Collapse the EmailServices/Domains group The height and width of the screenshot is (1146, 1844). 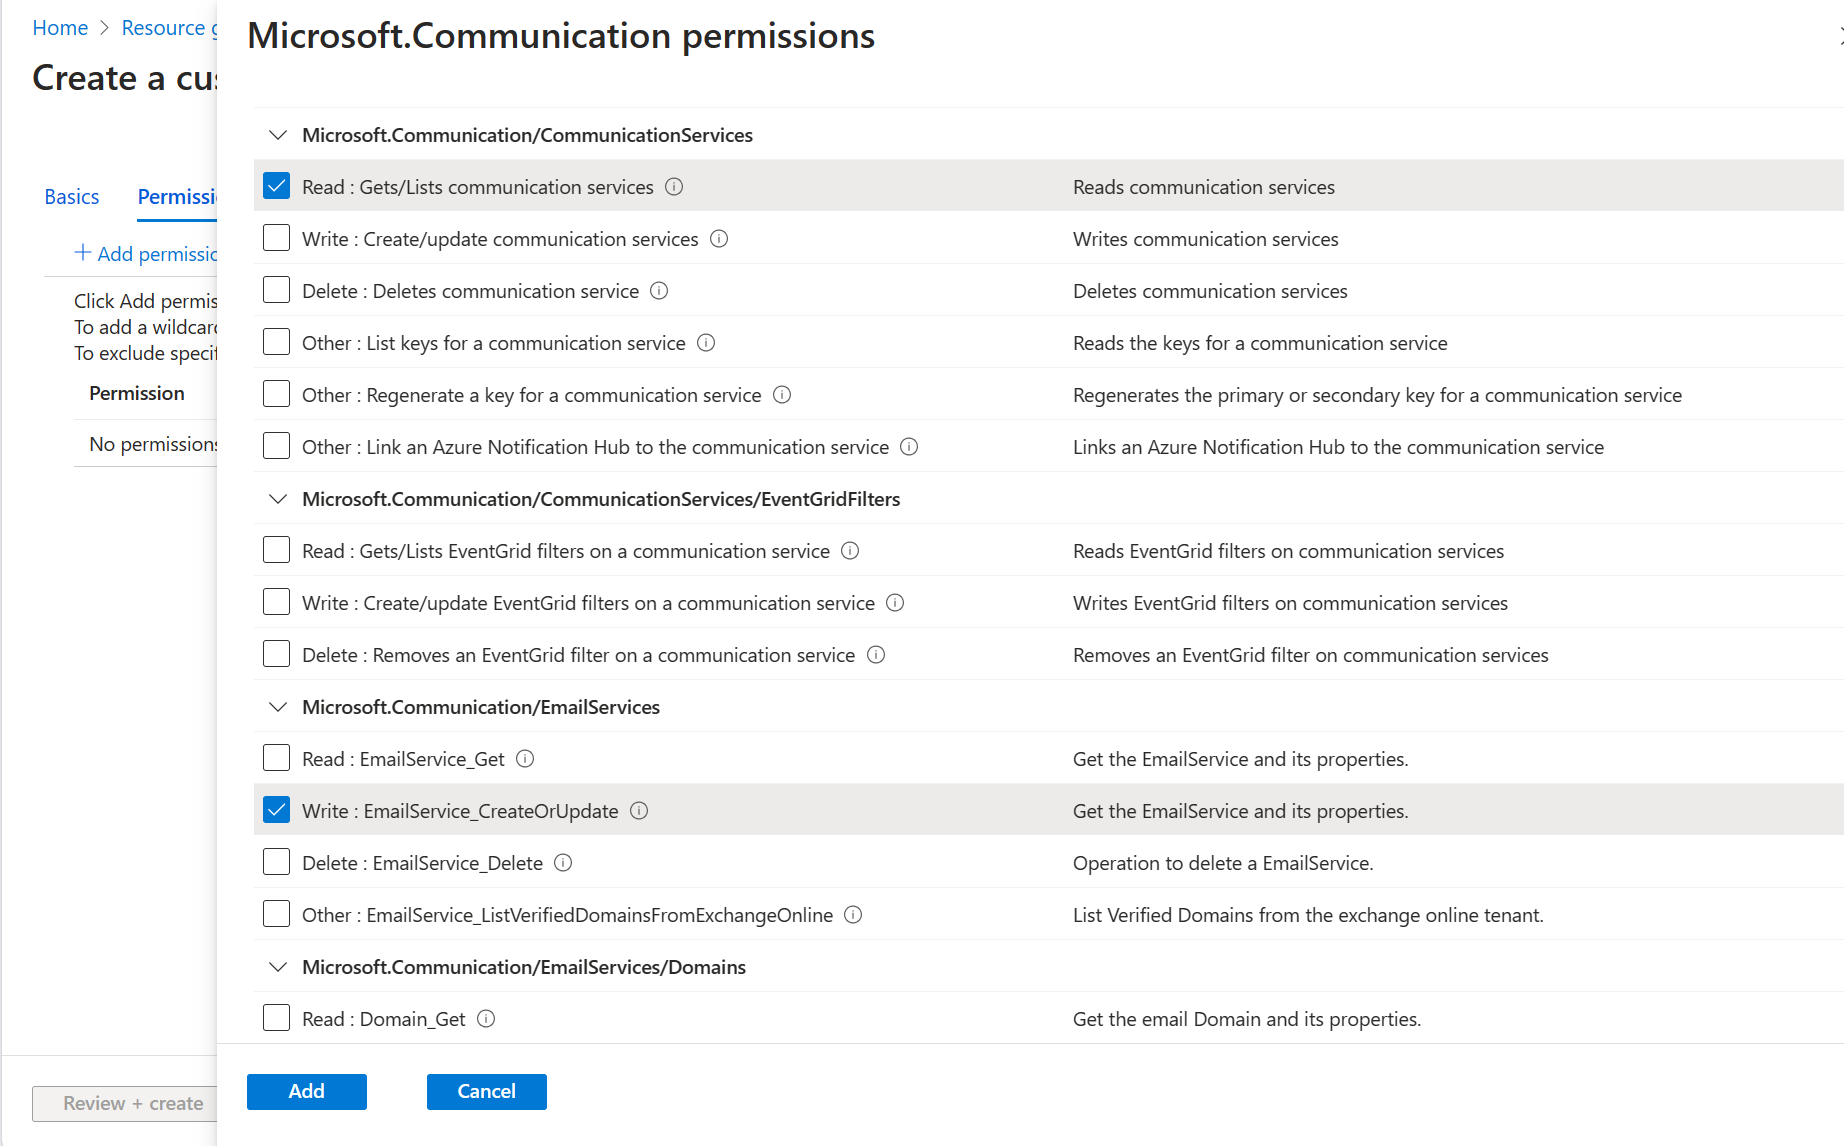tap(278, 967)
